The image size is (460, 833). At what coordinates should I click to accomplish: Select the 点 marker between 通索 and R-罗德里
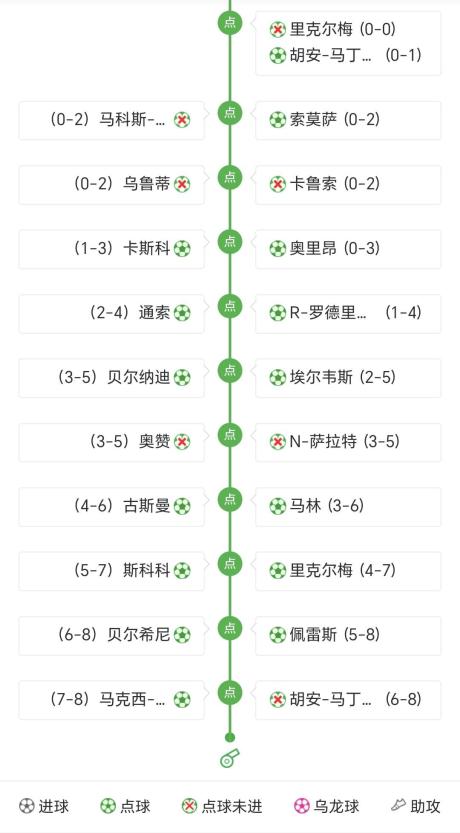point(230,307)
